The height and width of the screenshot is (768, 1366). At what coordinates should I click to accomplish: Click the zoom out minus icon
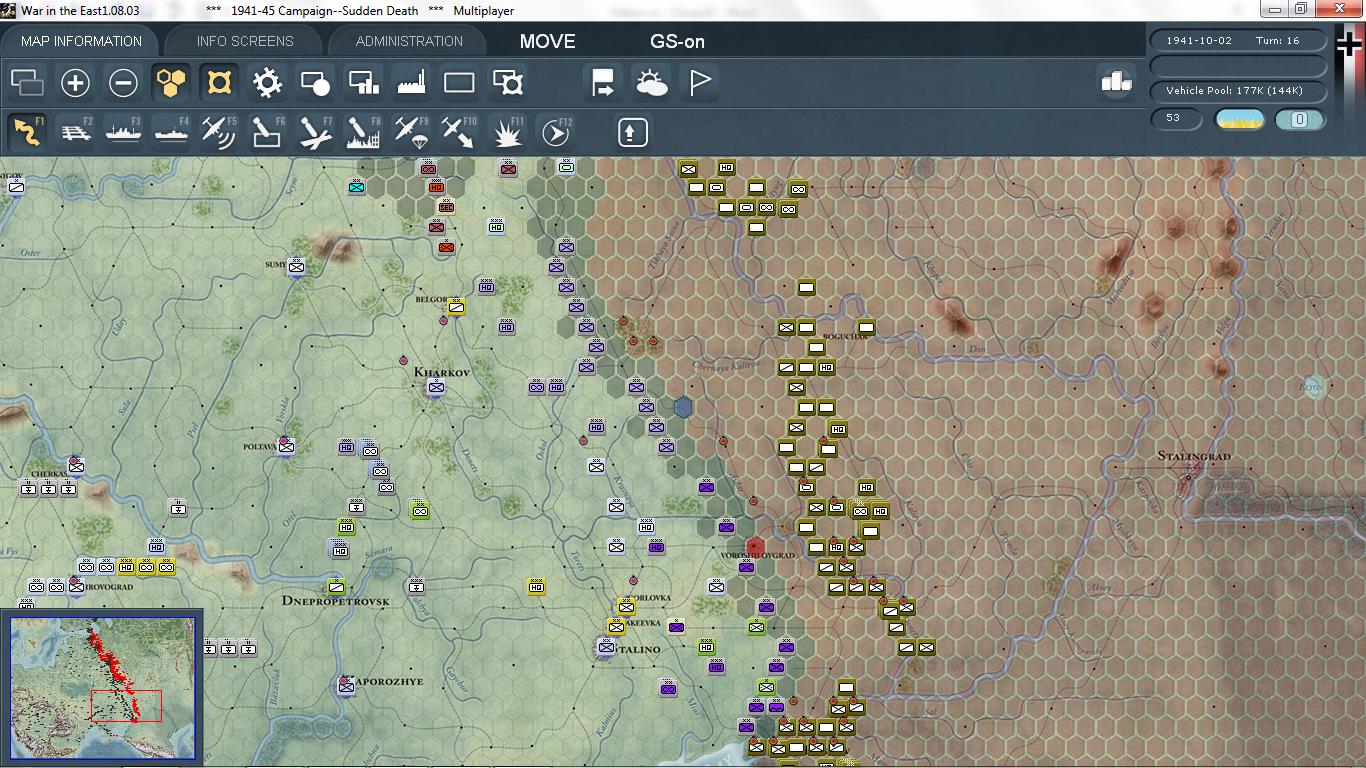123,83
